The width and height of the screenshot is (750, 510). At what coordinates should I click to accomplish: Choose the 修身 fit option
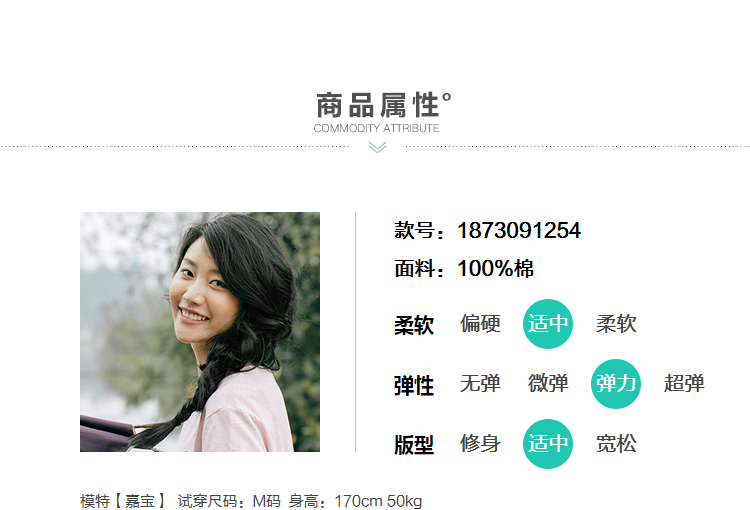click(x=480, y=443)
